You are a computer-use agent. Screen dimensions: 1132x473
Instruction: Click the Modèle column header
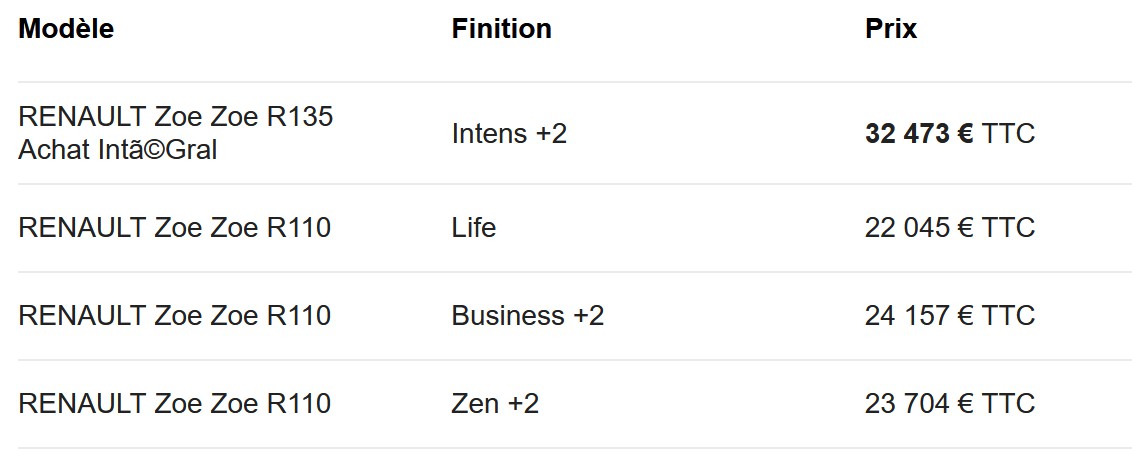pos(66,29)
